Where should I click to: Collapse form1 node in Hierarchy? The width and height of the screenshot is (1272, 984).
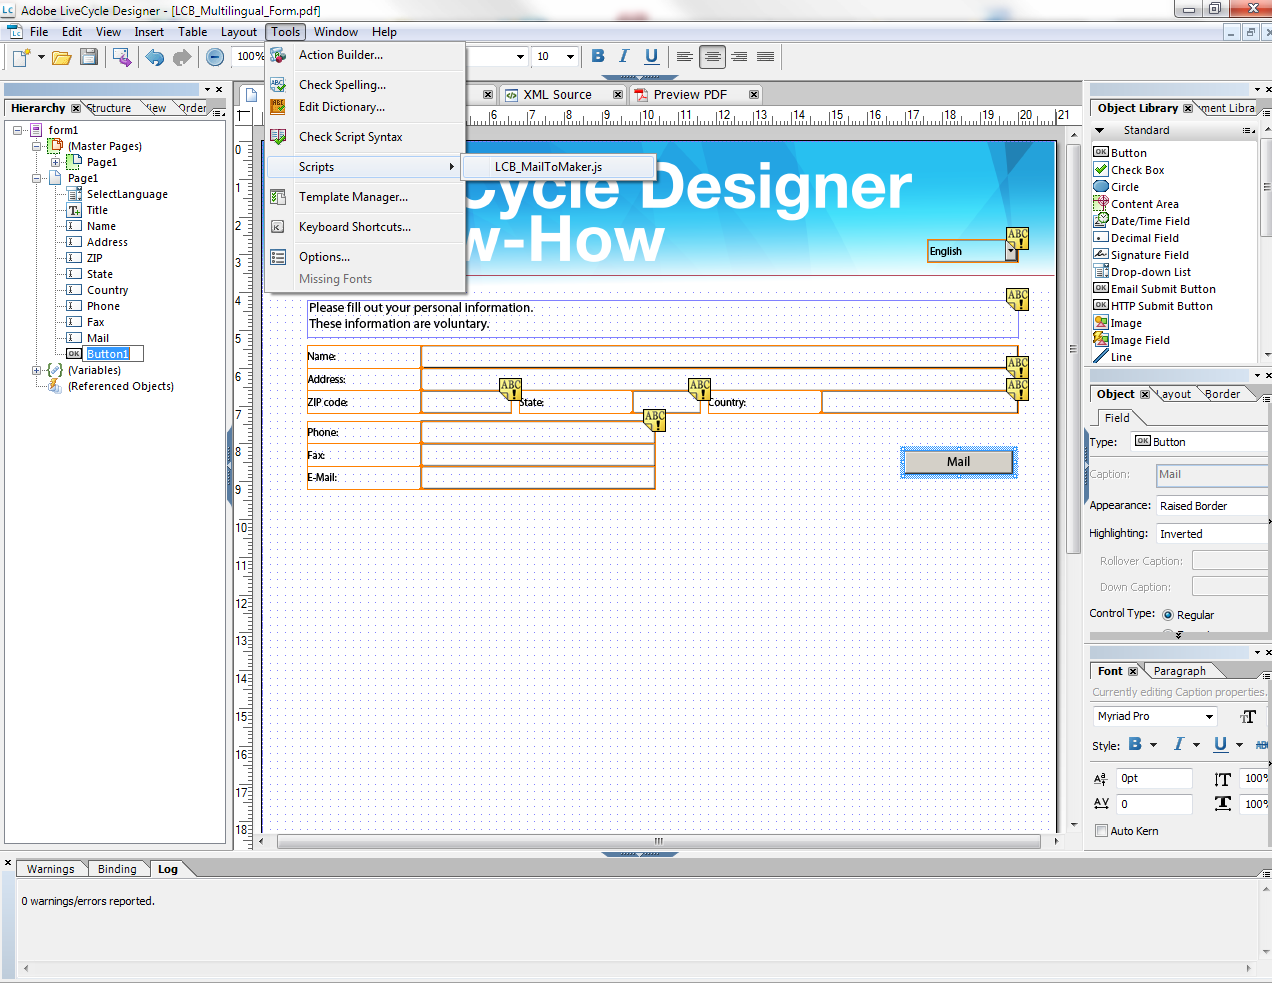(17, 130)
